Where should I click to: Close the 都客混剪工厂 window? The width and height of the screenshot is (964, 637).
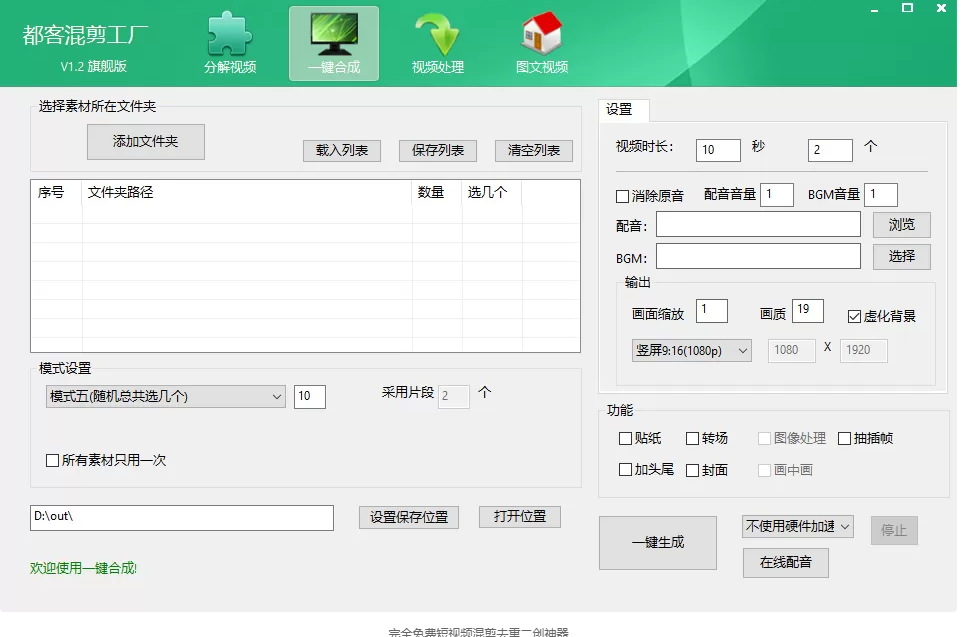click(x=941, y=8)
